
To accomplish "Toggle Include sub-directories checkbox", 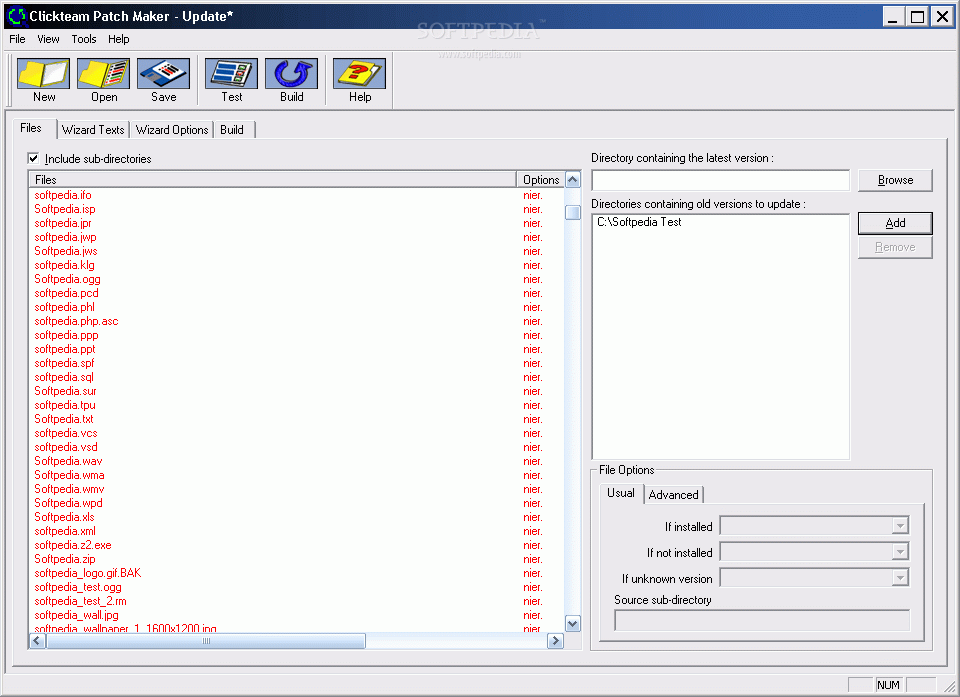I will [34, 159].
